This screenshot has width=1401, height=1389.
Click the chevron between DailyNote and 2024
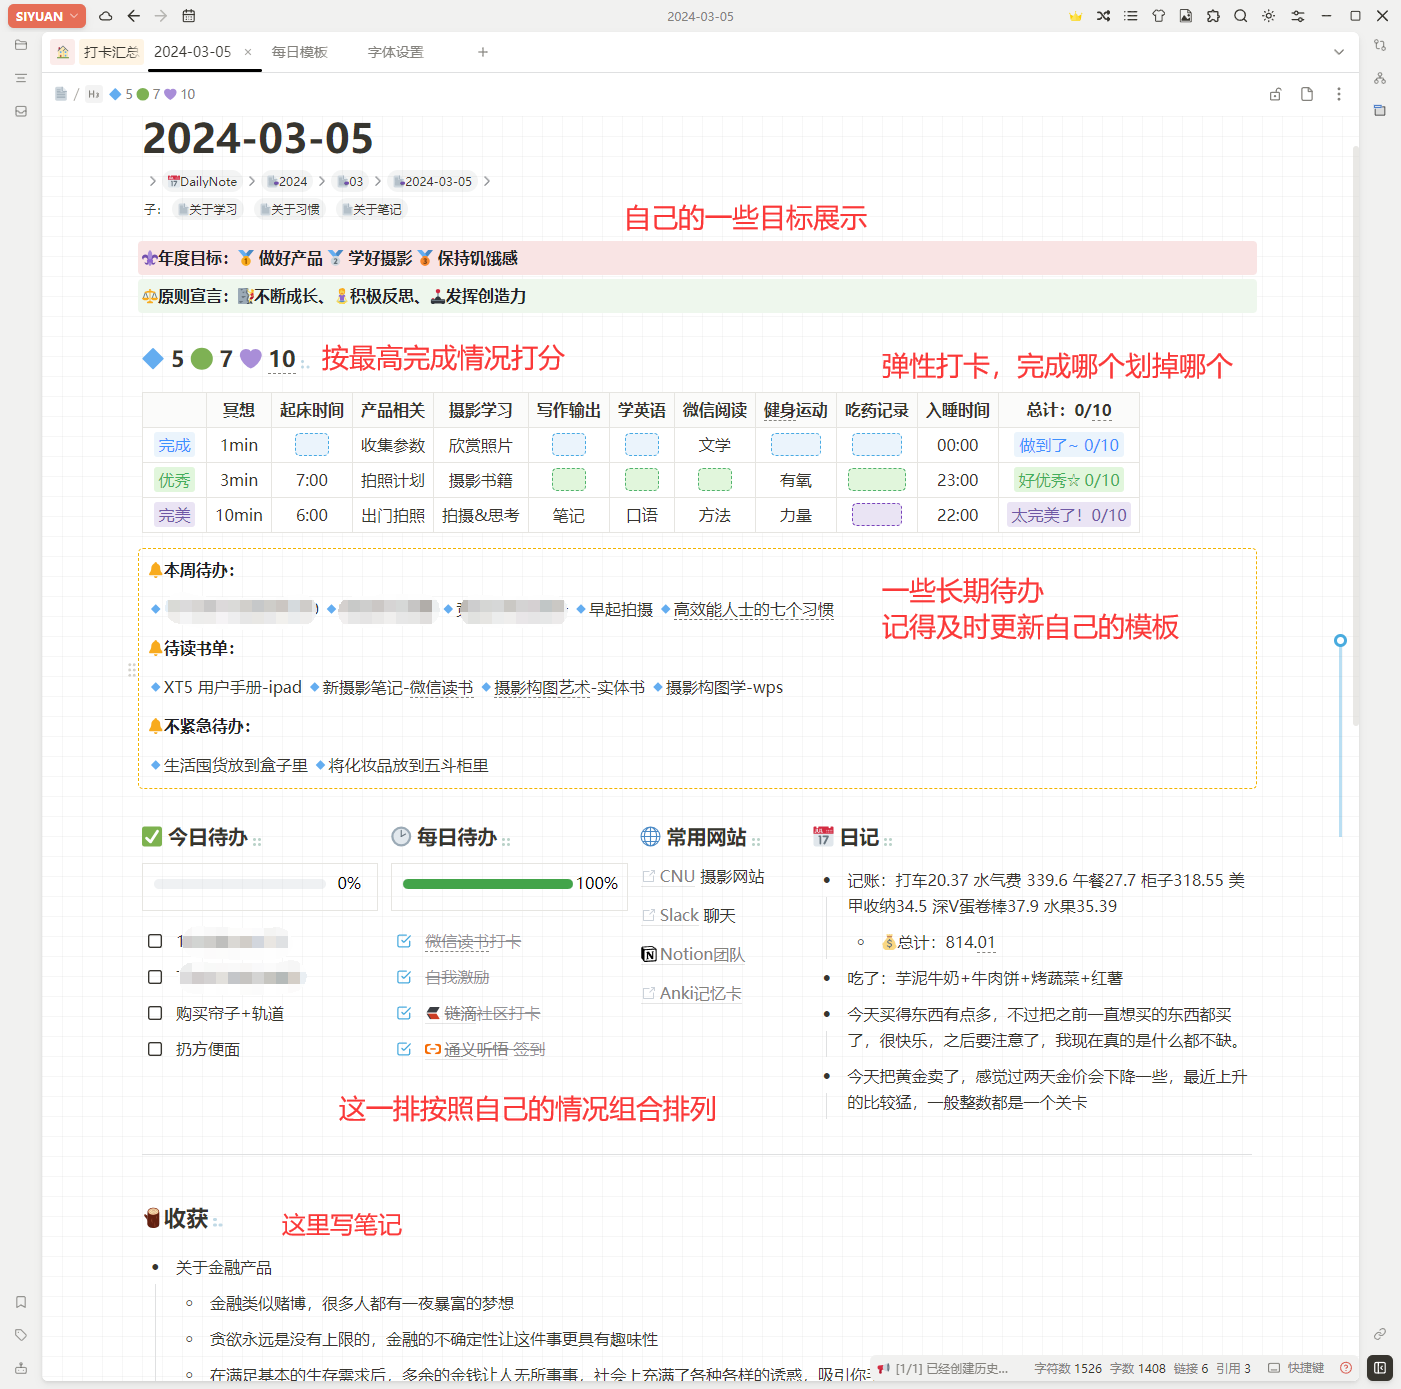pos(252,181)
